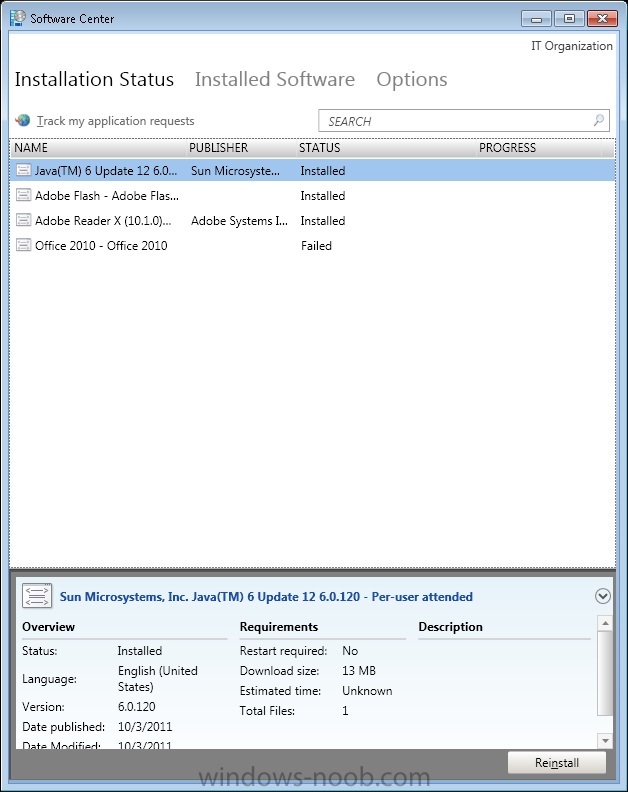628x792 pixels.
Task: Click the Restart required value No
Action: [350, 651]
